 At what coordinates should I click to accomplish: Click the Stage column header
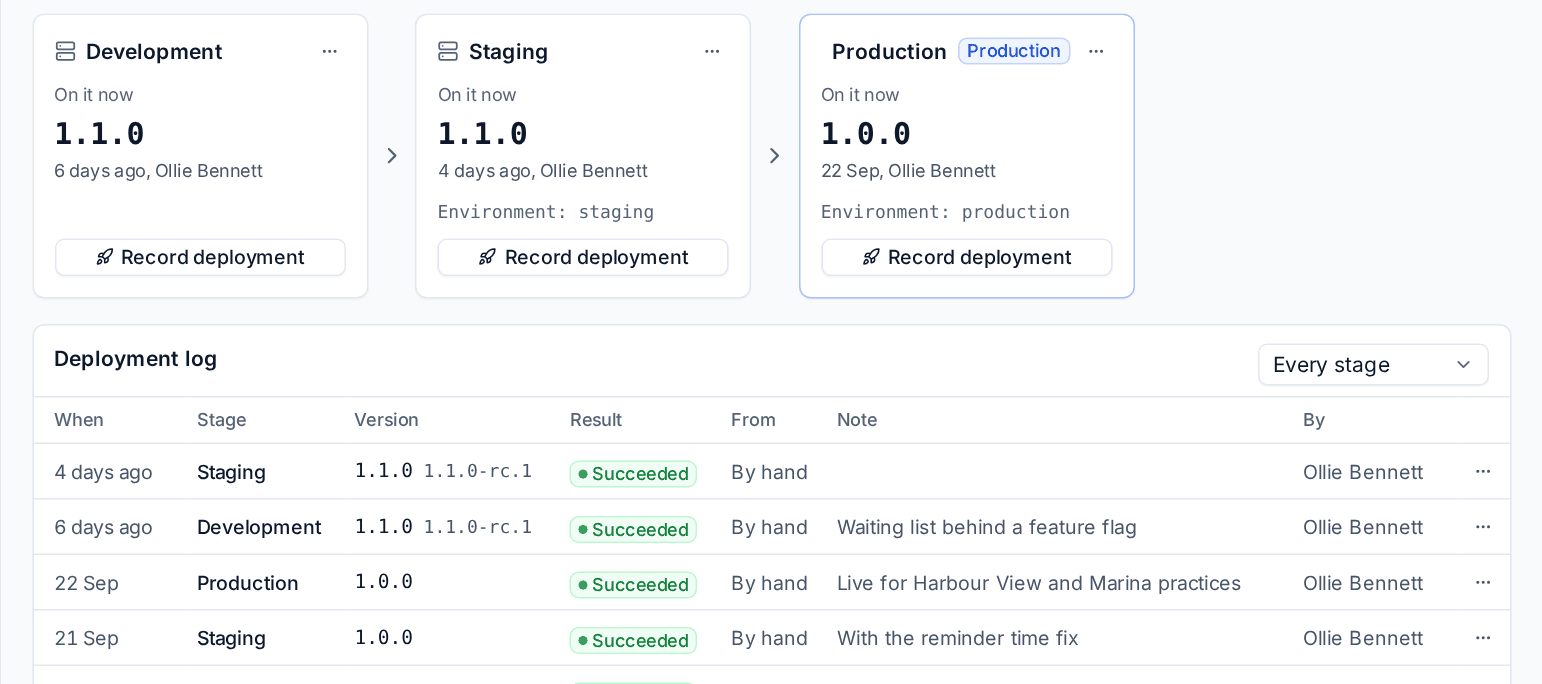click(x=222, y=420)
